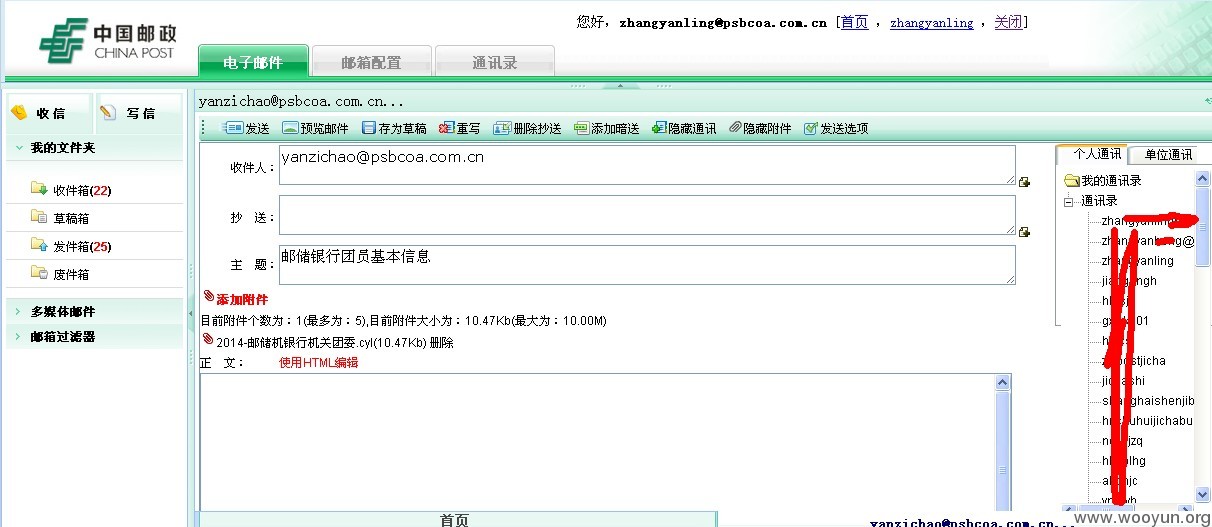This screenshot has height=527, width=1212.
Task: Click 删除 next to the attachment file
Action: tap(441, 342)
